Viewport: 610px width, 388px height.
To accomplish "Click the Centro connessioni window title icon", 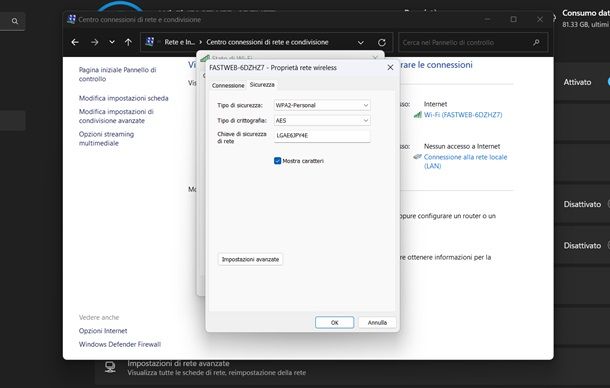I will pyautogui.click(x=71, y=19).
